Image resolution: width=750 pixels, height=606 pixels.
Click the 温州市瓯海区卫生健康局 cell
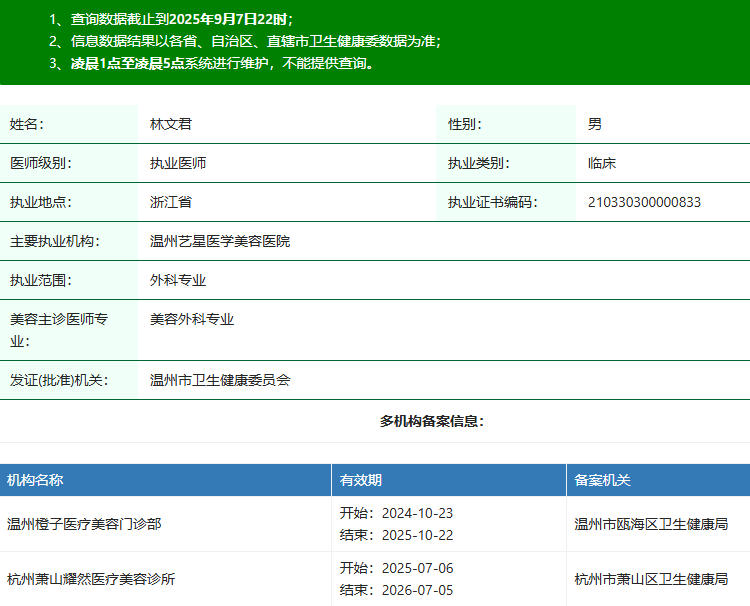pos(651,523)
